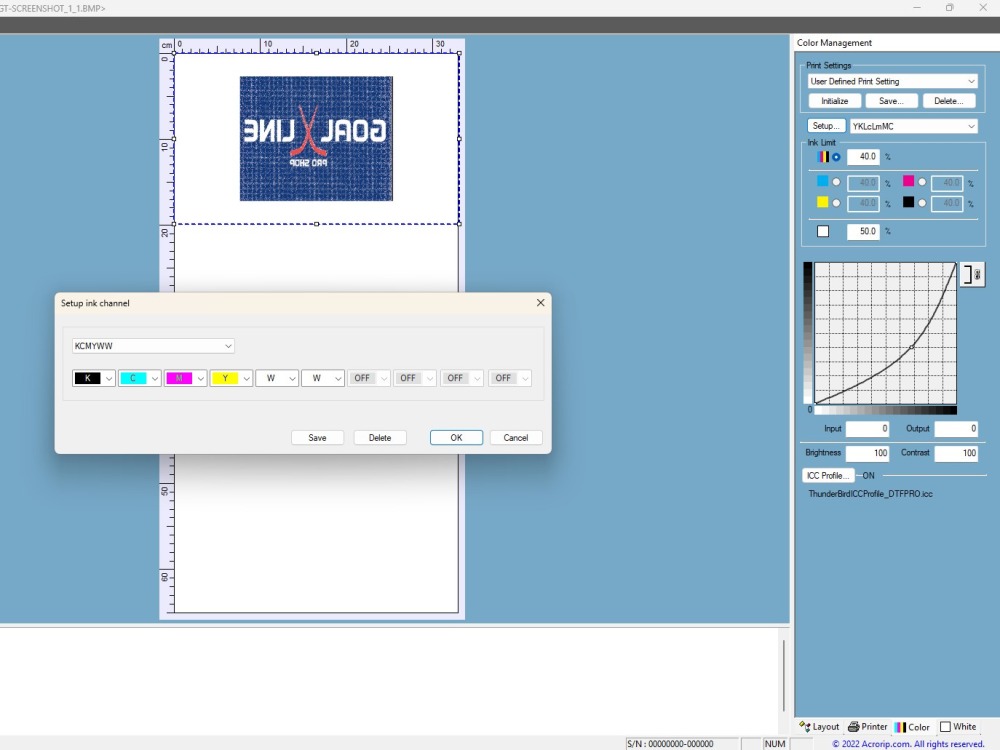Viewport: 1000px width, 750px height.
Task: Click the tone curve midpoint handle
Action: (912, 347)
